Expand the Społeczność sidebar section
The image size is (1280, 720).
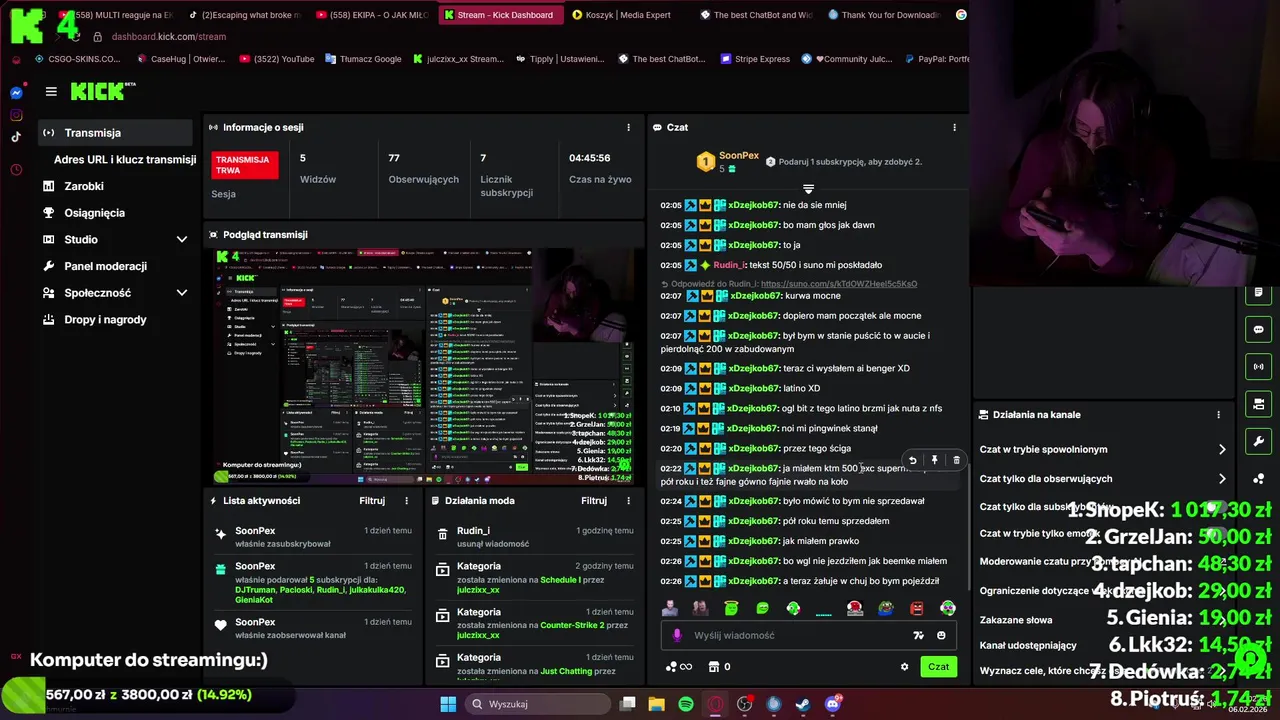point(182,293)
